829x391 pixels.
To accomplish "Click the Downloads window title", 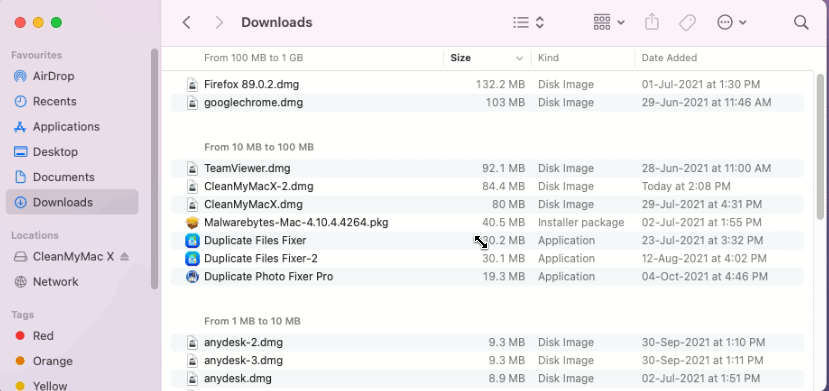I will click(x=277, y=22).
